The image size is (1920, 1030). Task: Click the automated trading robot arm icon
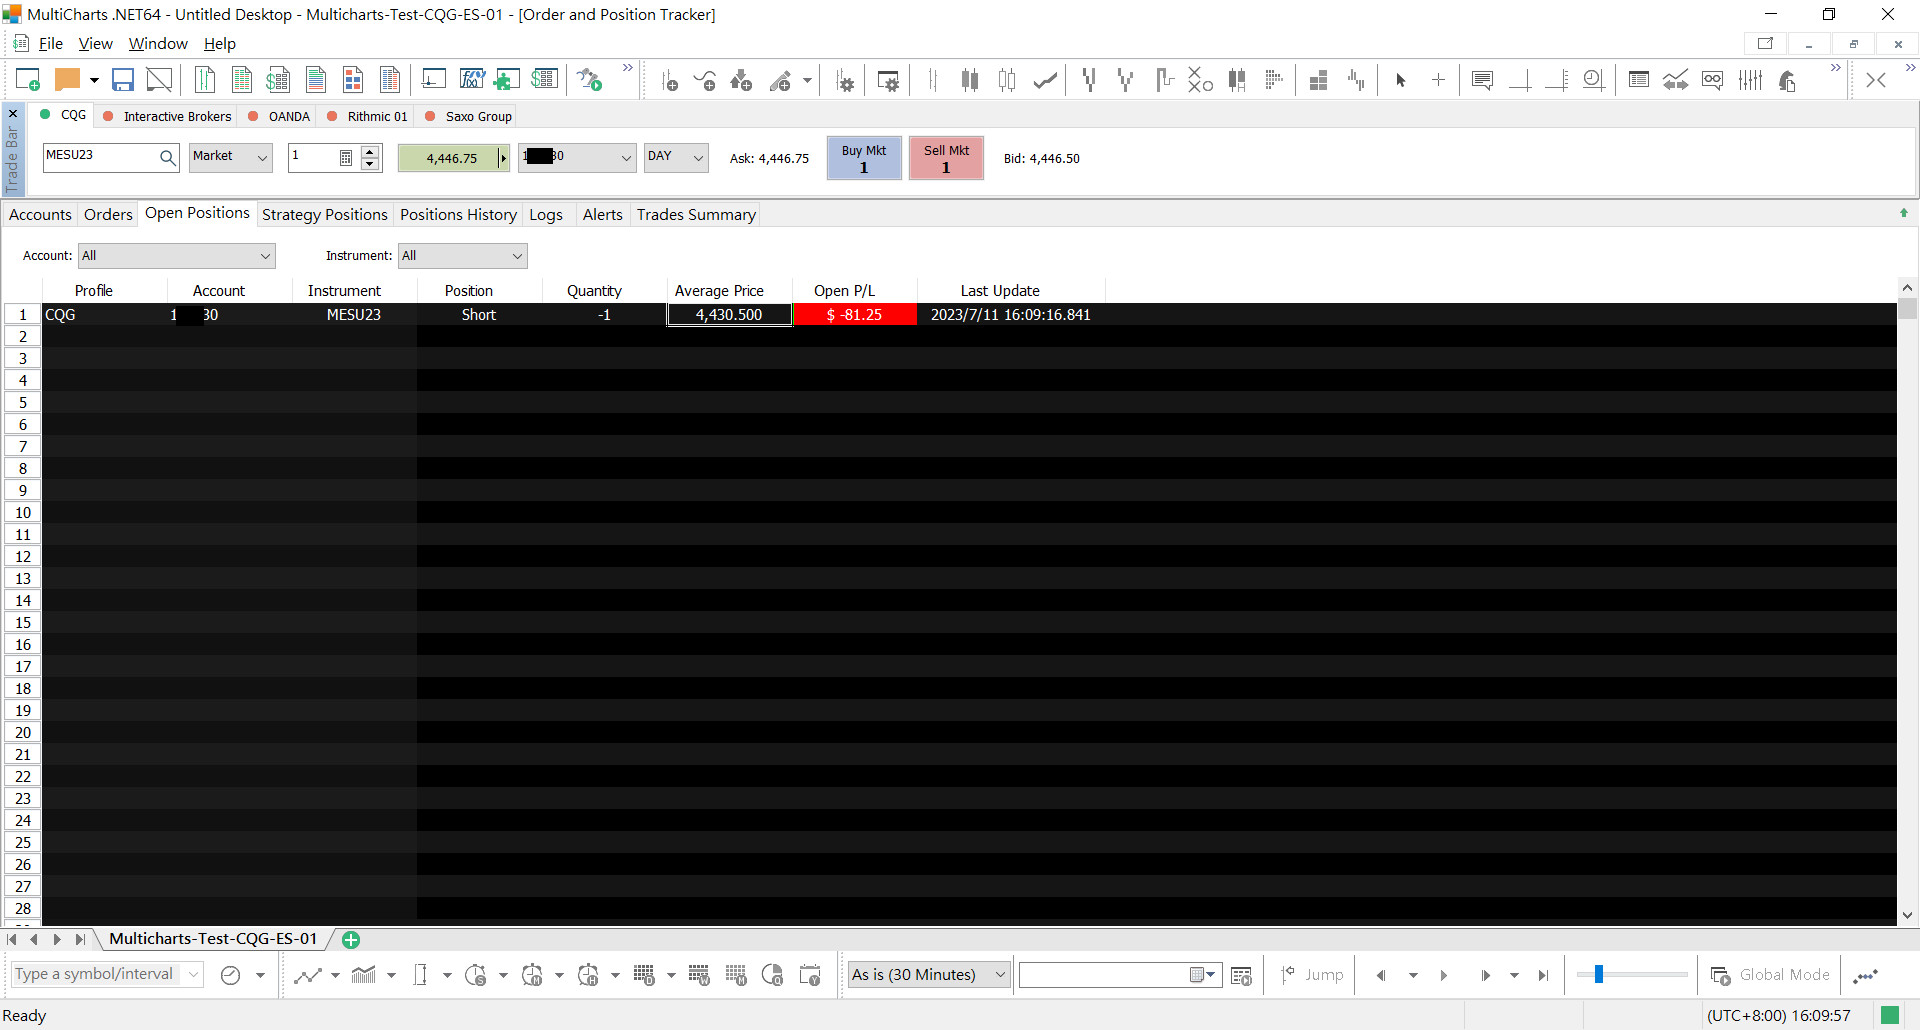(589, 80)
